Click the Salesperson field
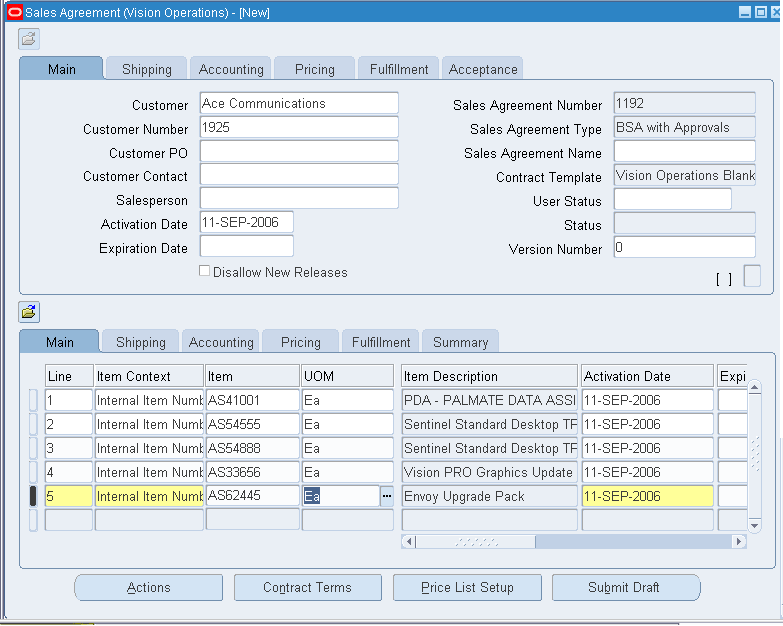Viewport: 783px width, 626px height. 299,199
